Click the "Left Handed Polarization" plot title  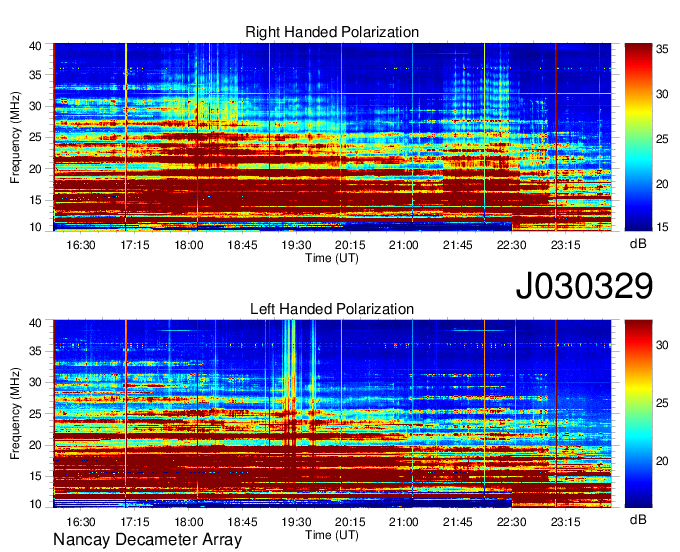(332, 309)
